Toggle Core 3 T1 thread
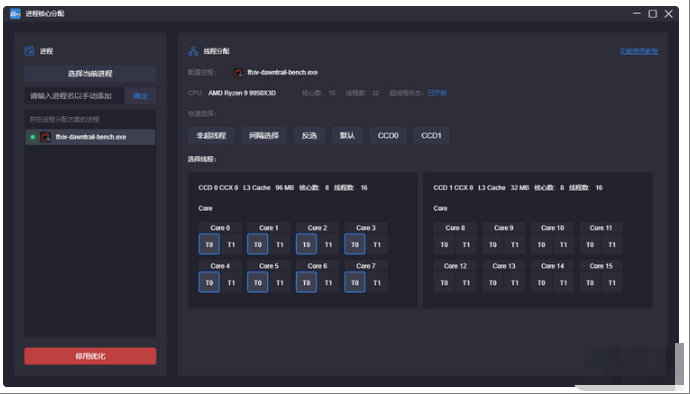Image resolution: width=690 pixels, height=394 pixels. [x=377, y=244]
